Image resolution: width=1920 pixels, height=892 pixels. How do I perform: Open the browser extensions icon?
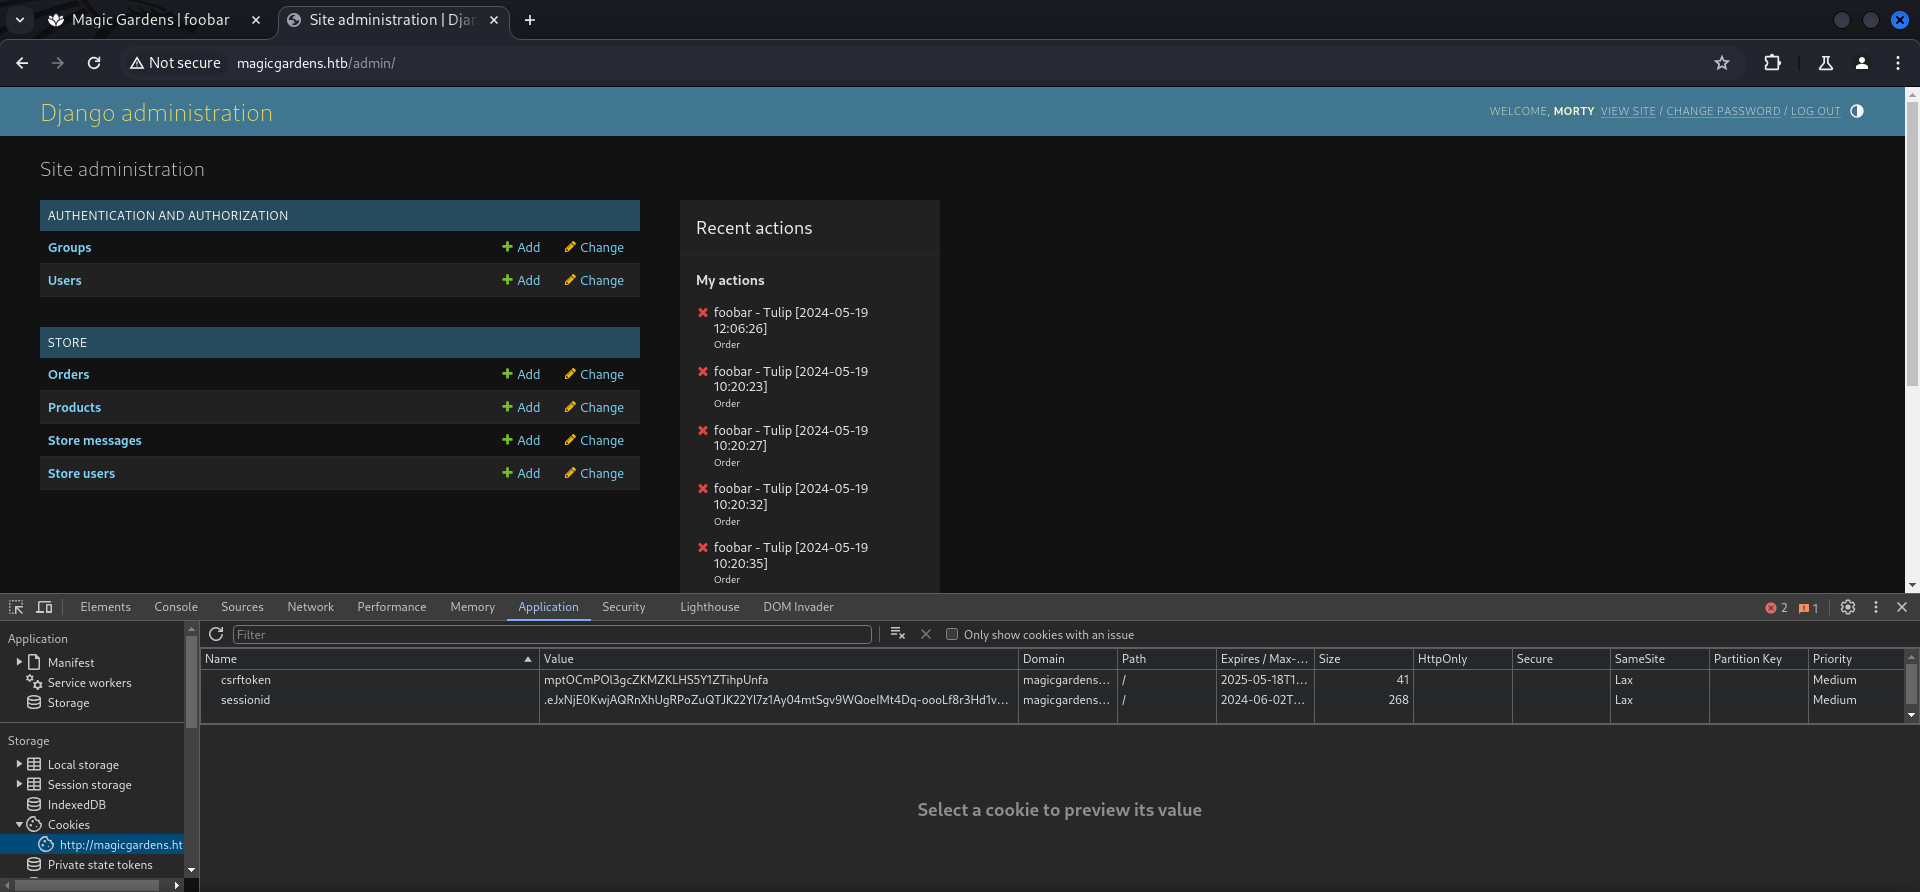(x=1772, y=63)
